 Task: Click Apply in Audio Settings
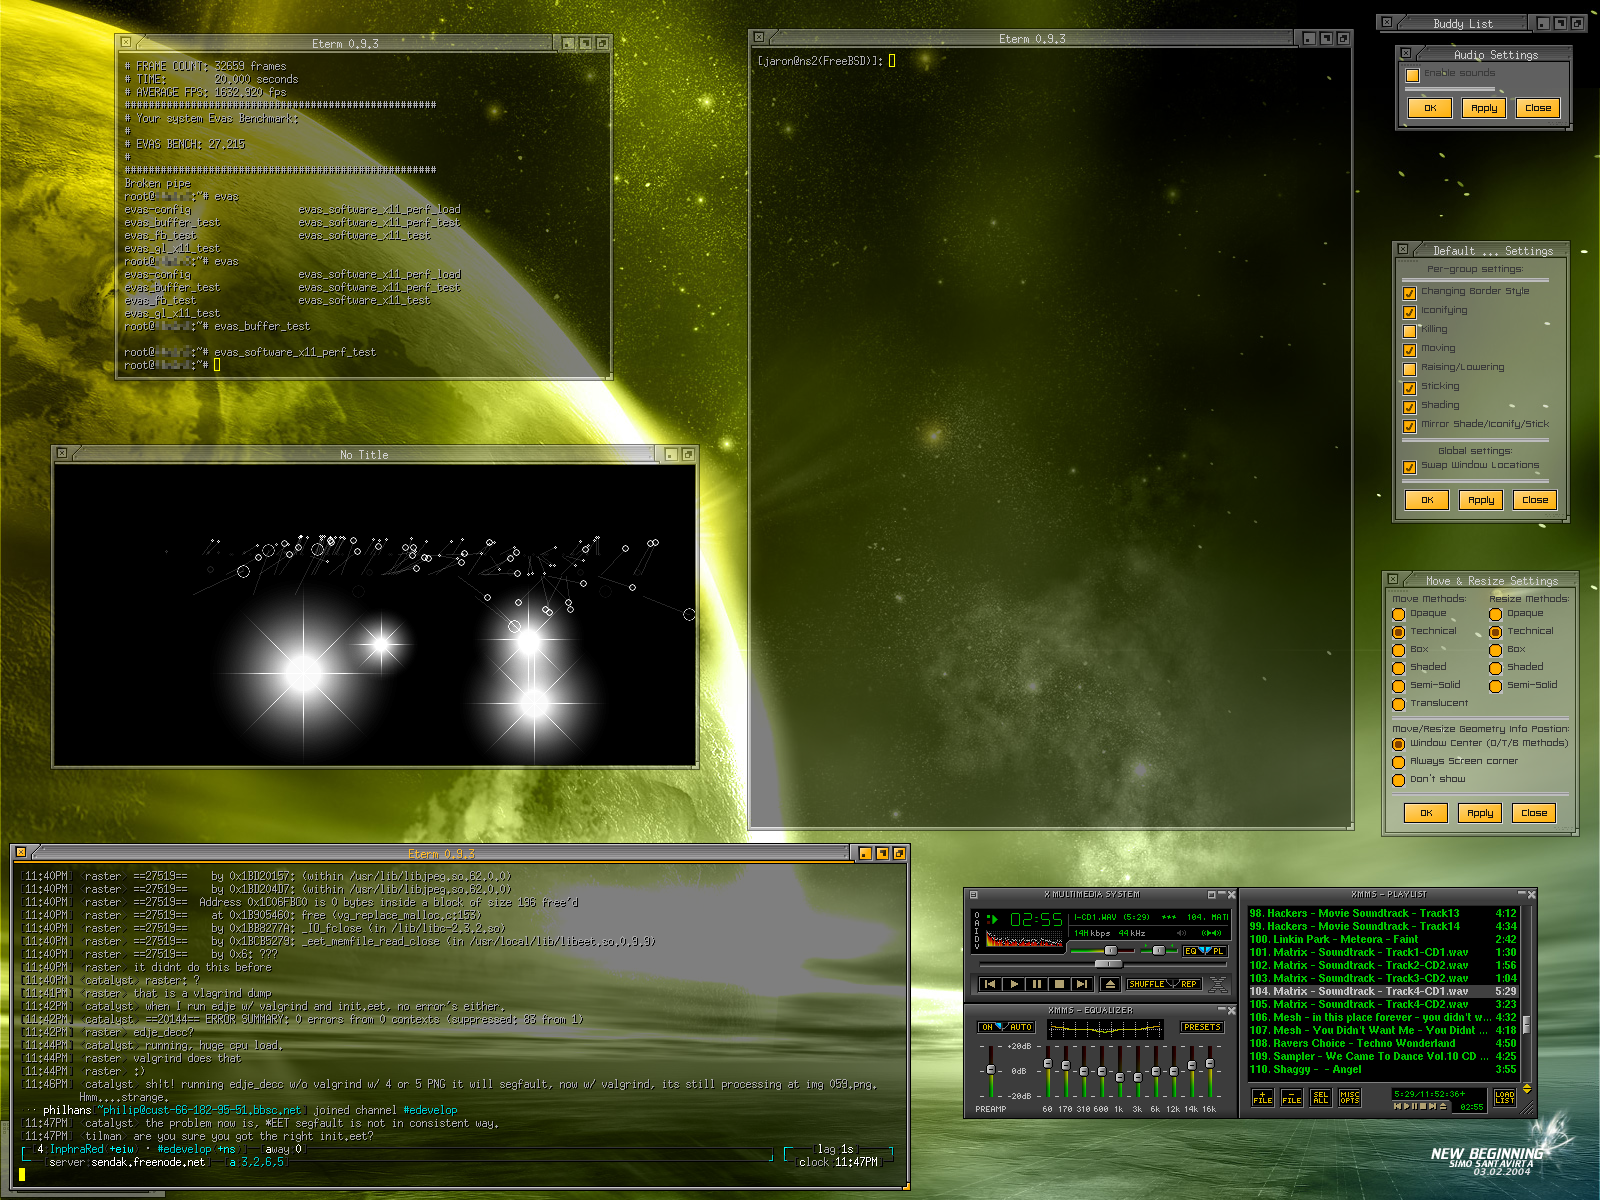click(1484, 108)
